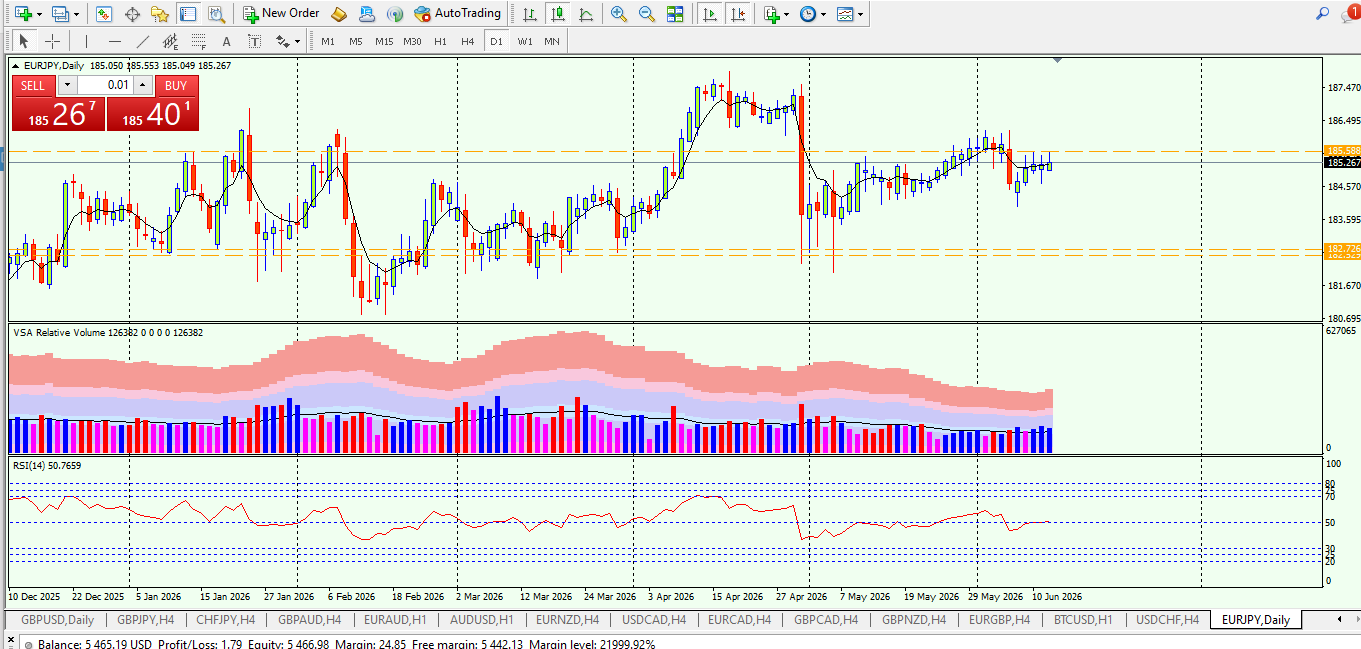Screen dimensions: 1361x649
Task: Open MetaEditor via gold book icon
Action: [x=338, y=13]
